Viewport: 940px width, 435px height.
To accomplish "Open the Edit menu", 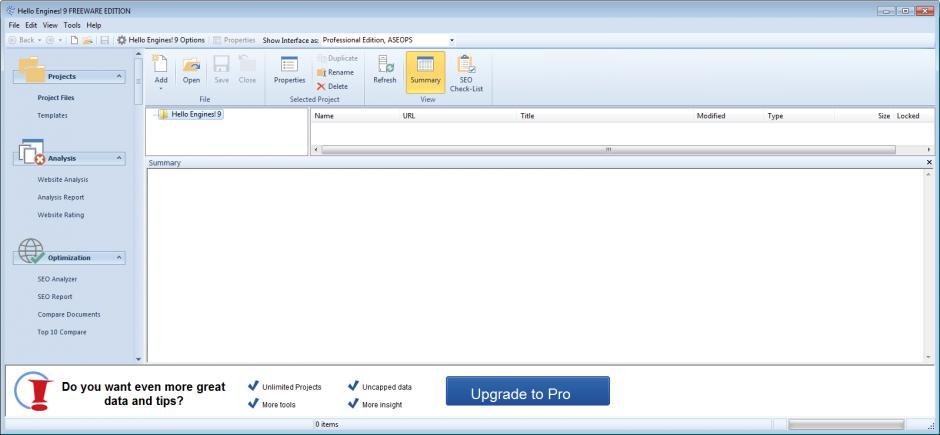I will click(x=31, y=26).
